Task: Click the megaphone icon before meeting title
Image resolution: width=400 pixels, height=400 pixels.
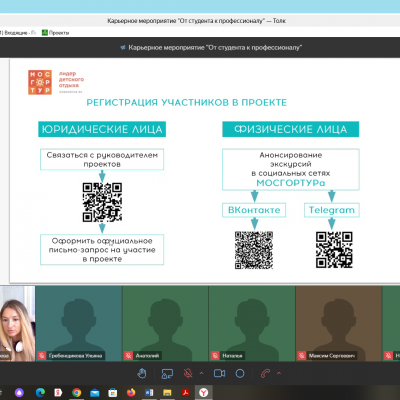Action: (123, 48)
